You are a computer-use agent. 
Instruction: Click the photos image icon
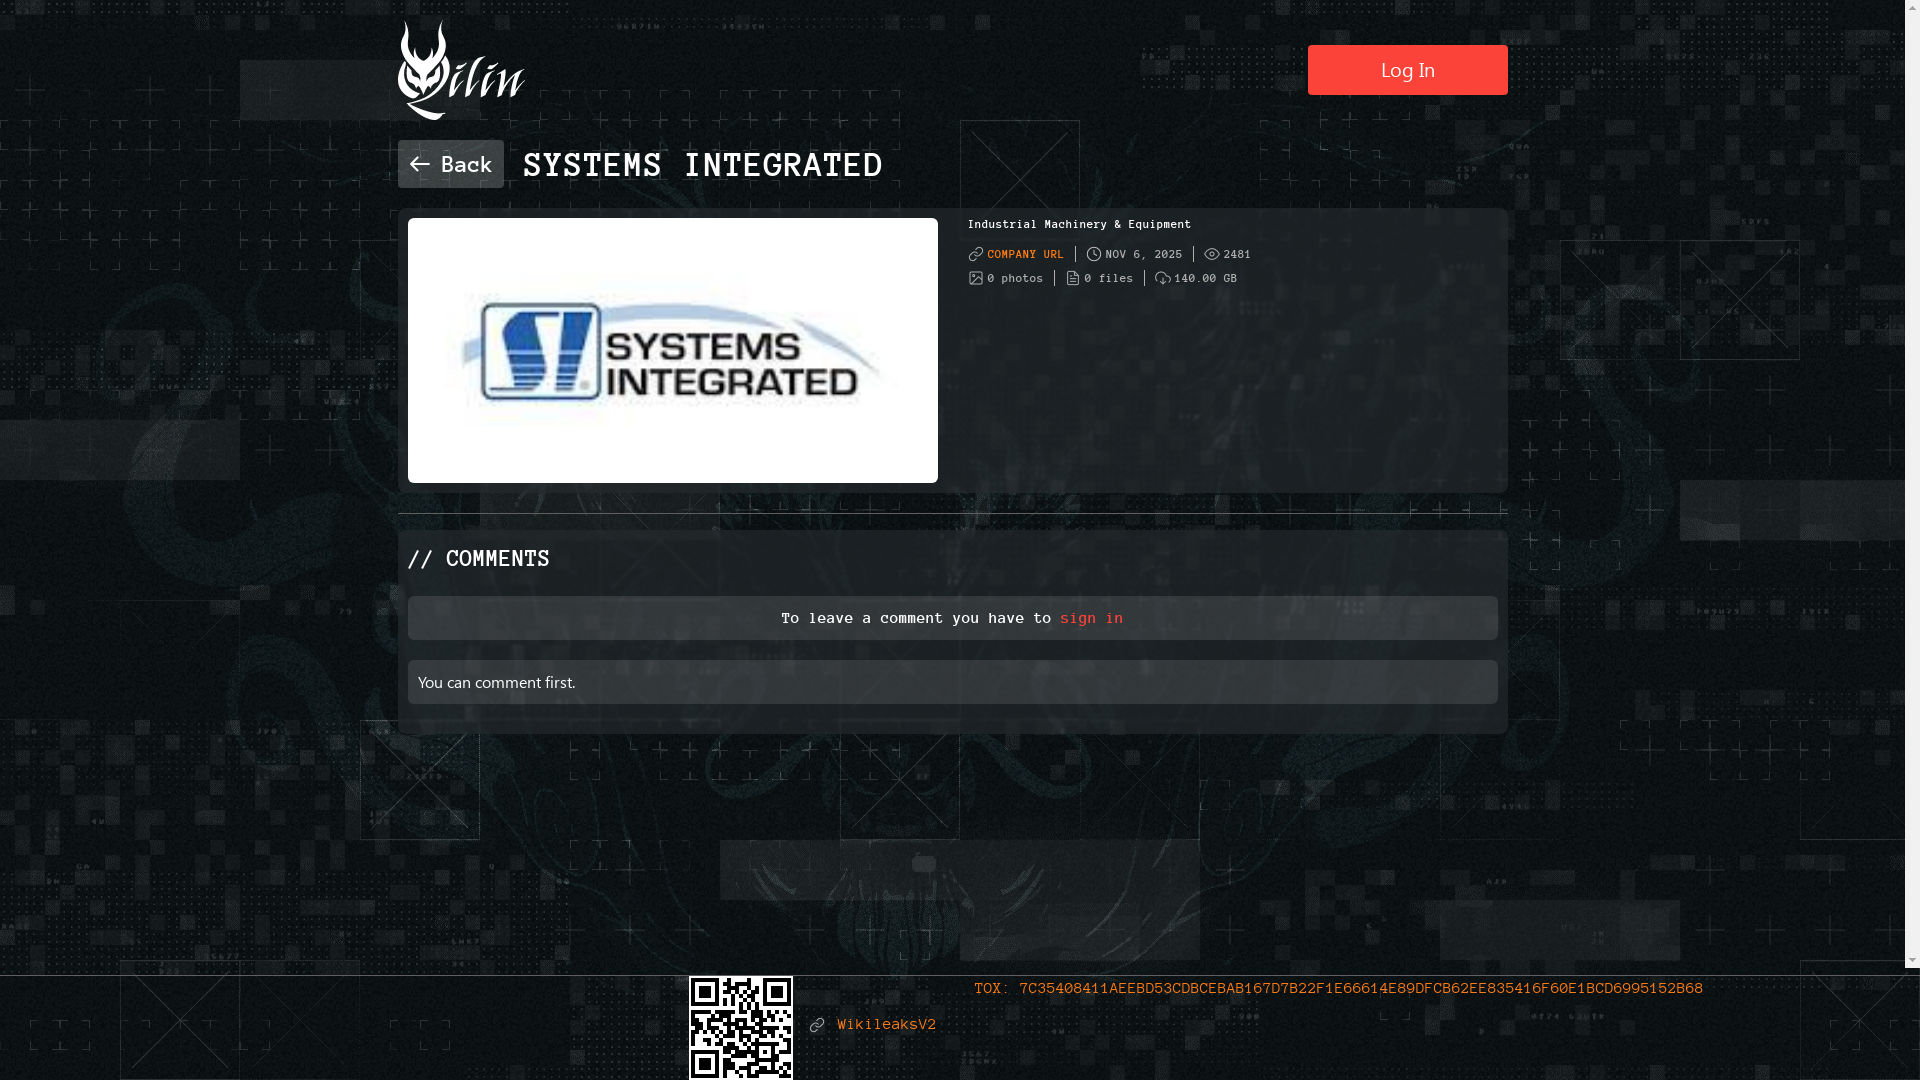(976, 278)
